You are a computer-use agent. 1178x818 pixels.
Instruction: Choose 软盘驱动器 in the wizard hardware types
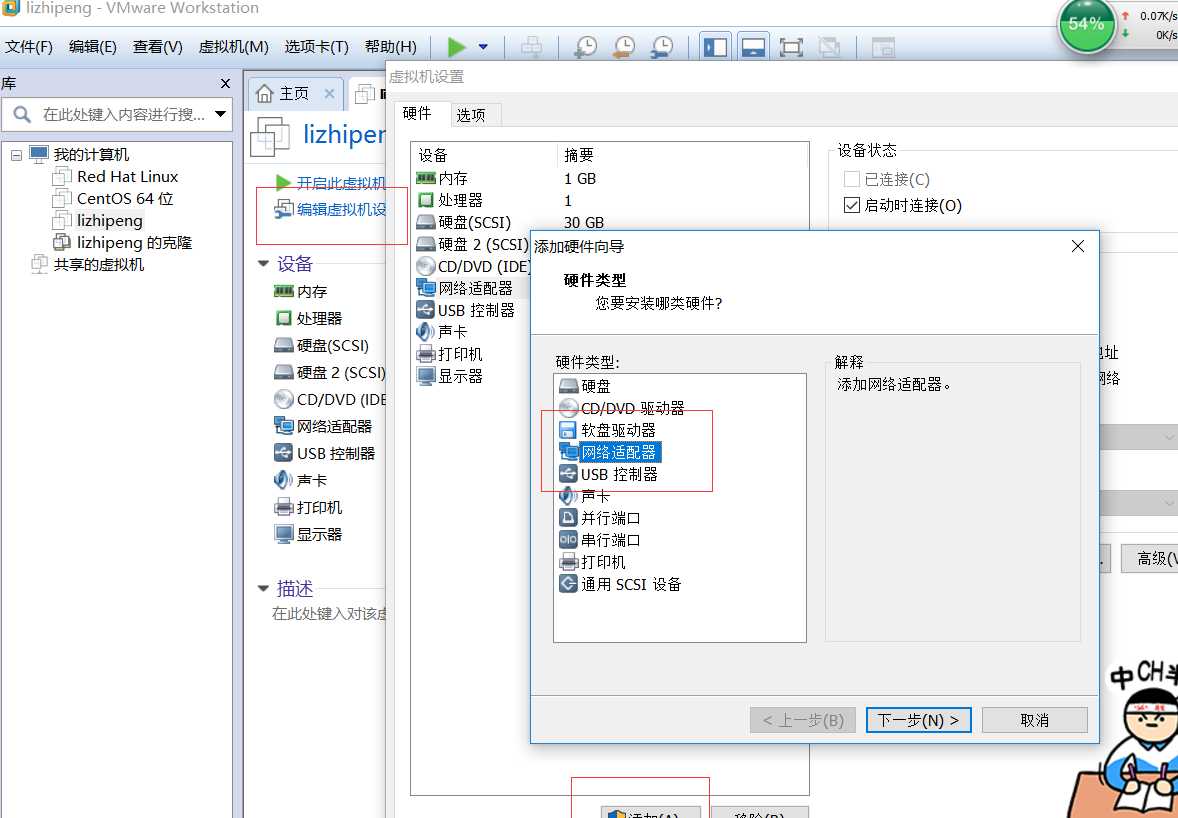[x=608, y=430]
